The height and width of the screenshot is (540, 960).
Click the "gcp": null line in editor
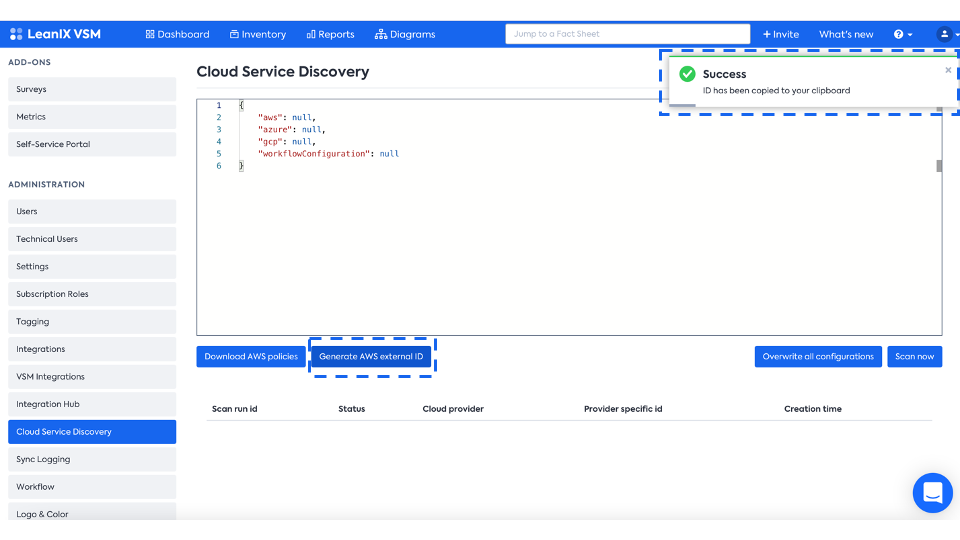(x=287, y=141)
